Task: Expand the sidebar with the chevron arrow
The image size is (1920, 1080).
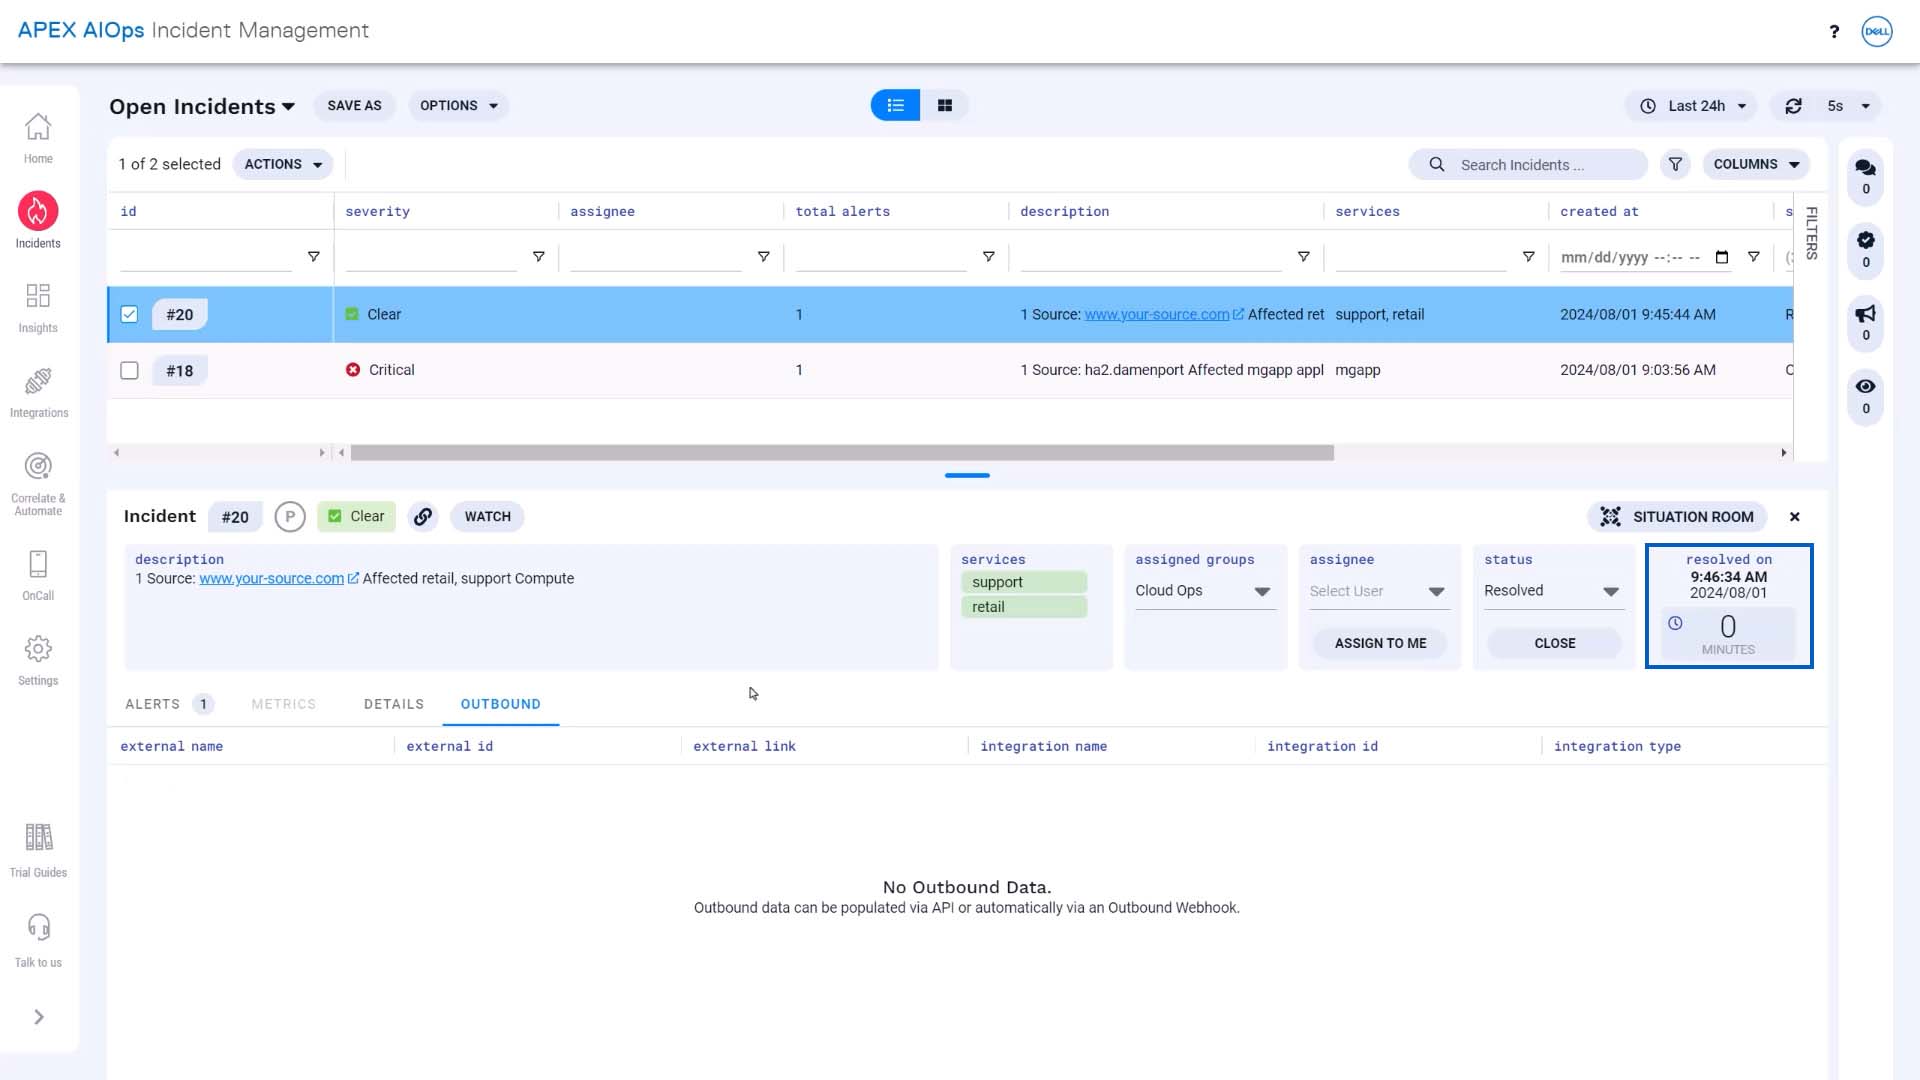Action: pyautogui.click(x=39, y=1017)
